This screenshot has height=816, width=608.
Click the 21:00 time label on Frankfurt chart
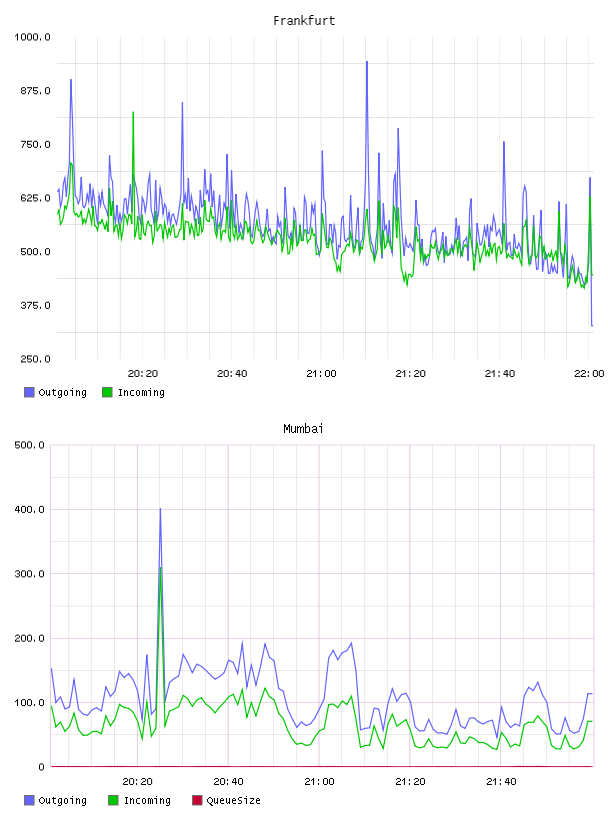click(x=321, y=374)
